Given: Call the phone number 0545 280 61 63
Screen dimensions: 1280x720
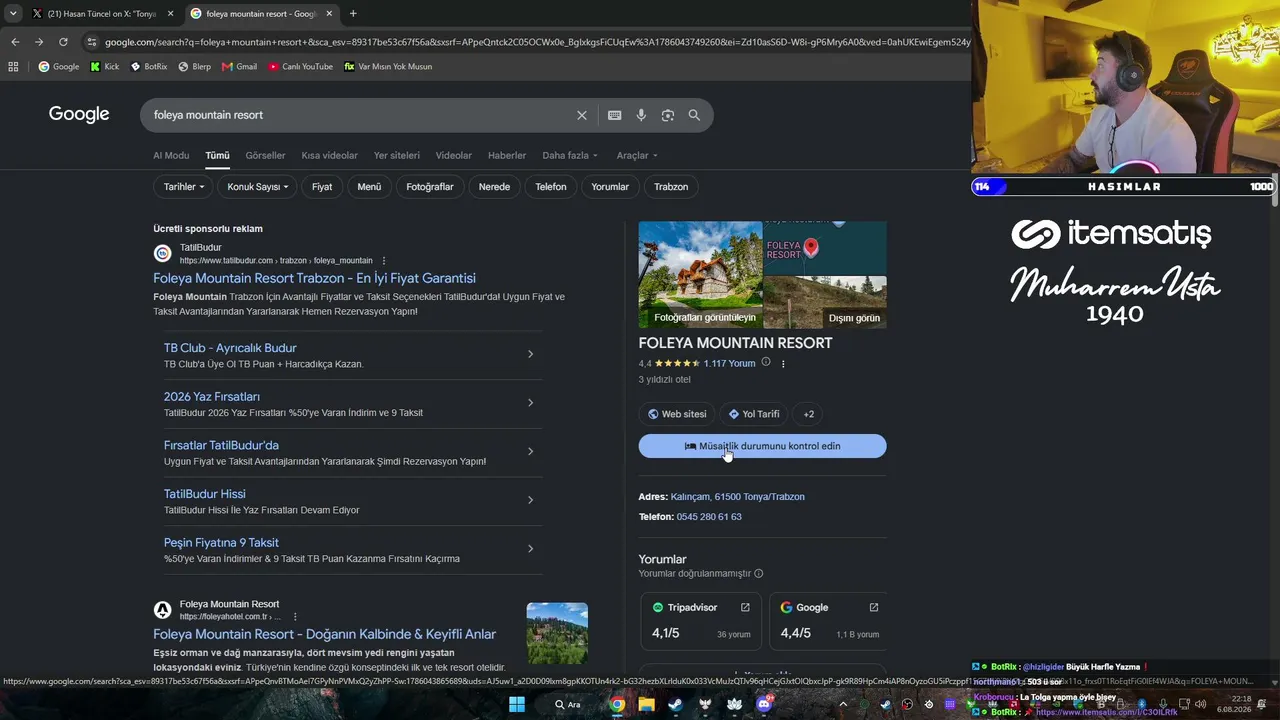Looking at the screenshot, I should (709, 517).
